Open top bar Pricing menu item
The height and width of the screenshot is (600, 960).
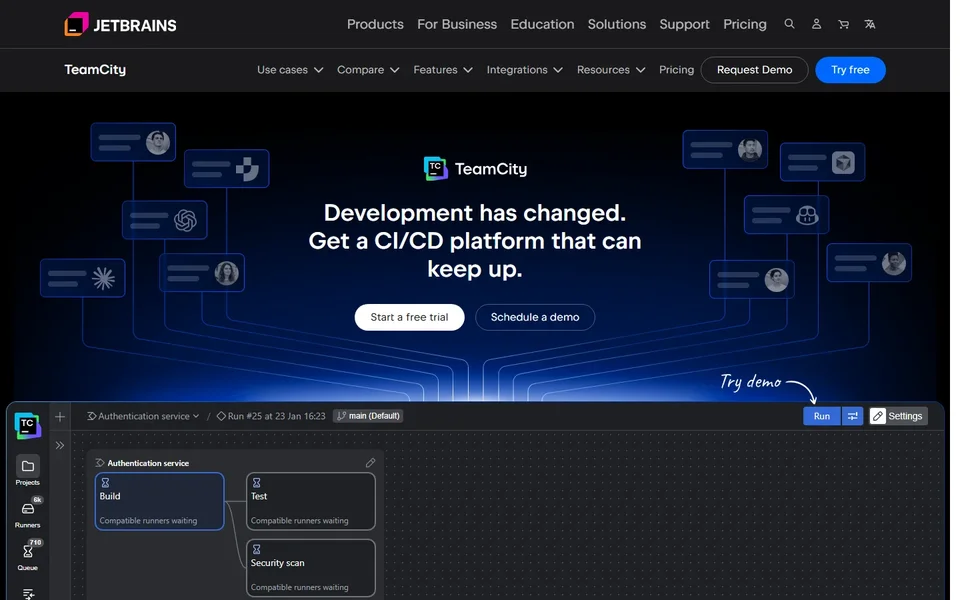[744, 24]
